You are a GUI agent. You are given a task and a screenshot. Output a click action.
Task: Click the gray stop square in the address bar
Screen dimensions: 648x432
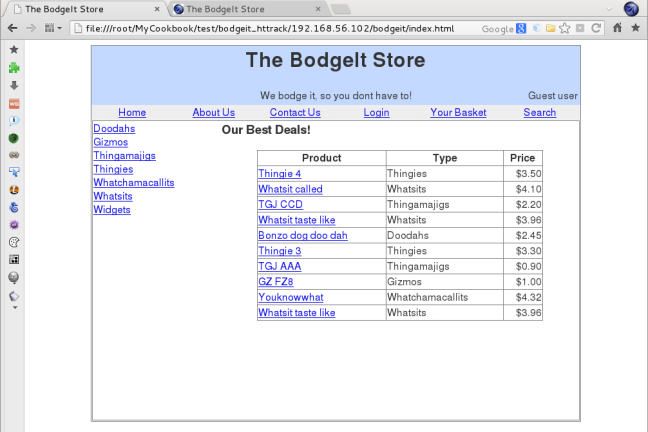tap(580, 28)
